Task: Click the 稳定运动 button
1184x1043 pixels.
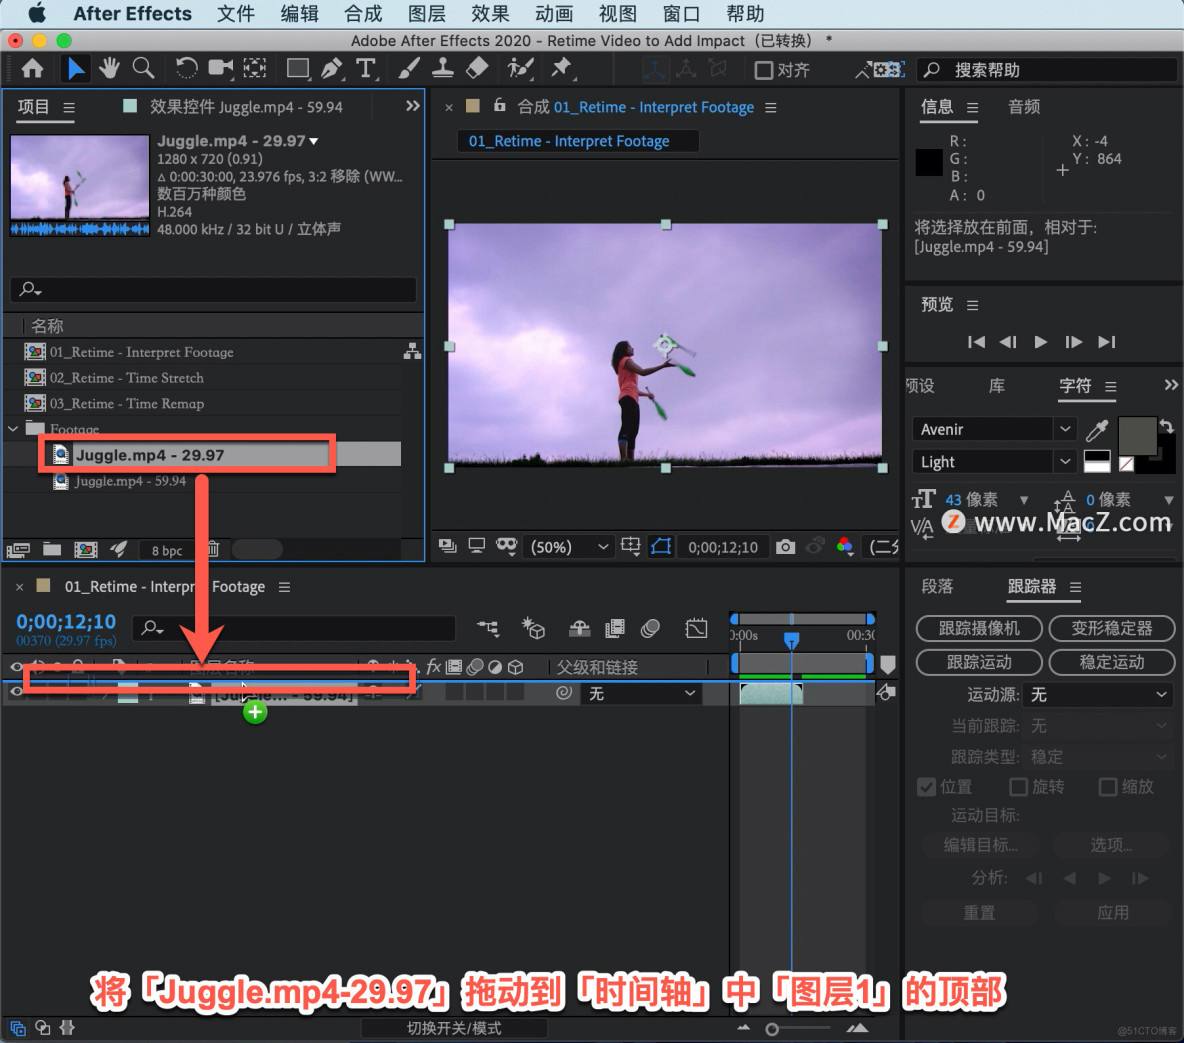Action: pyautogui.click(x=1112, y=662)
